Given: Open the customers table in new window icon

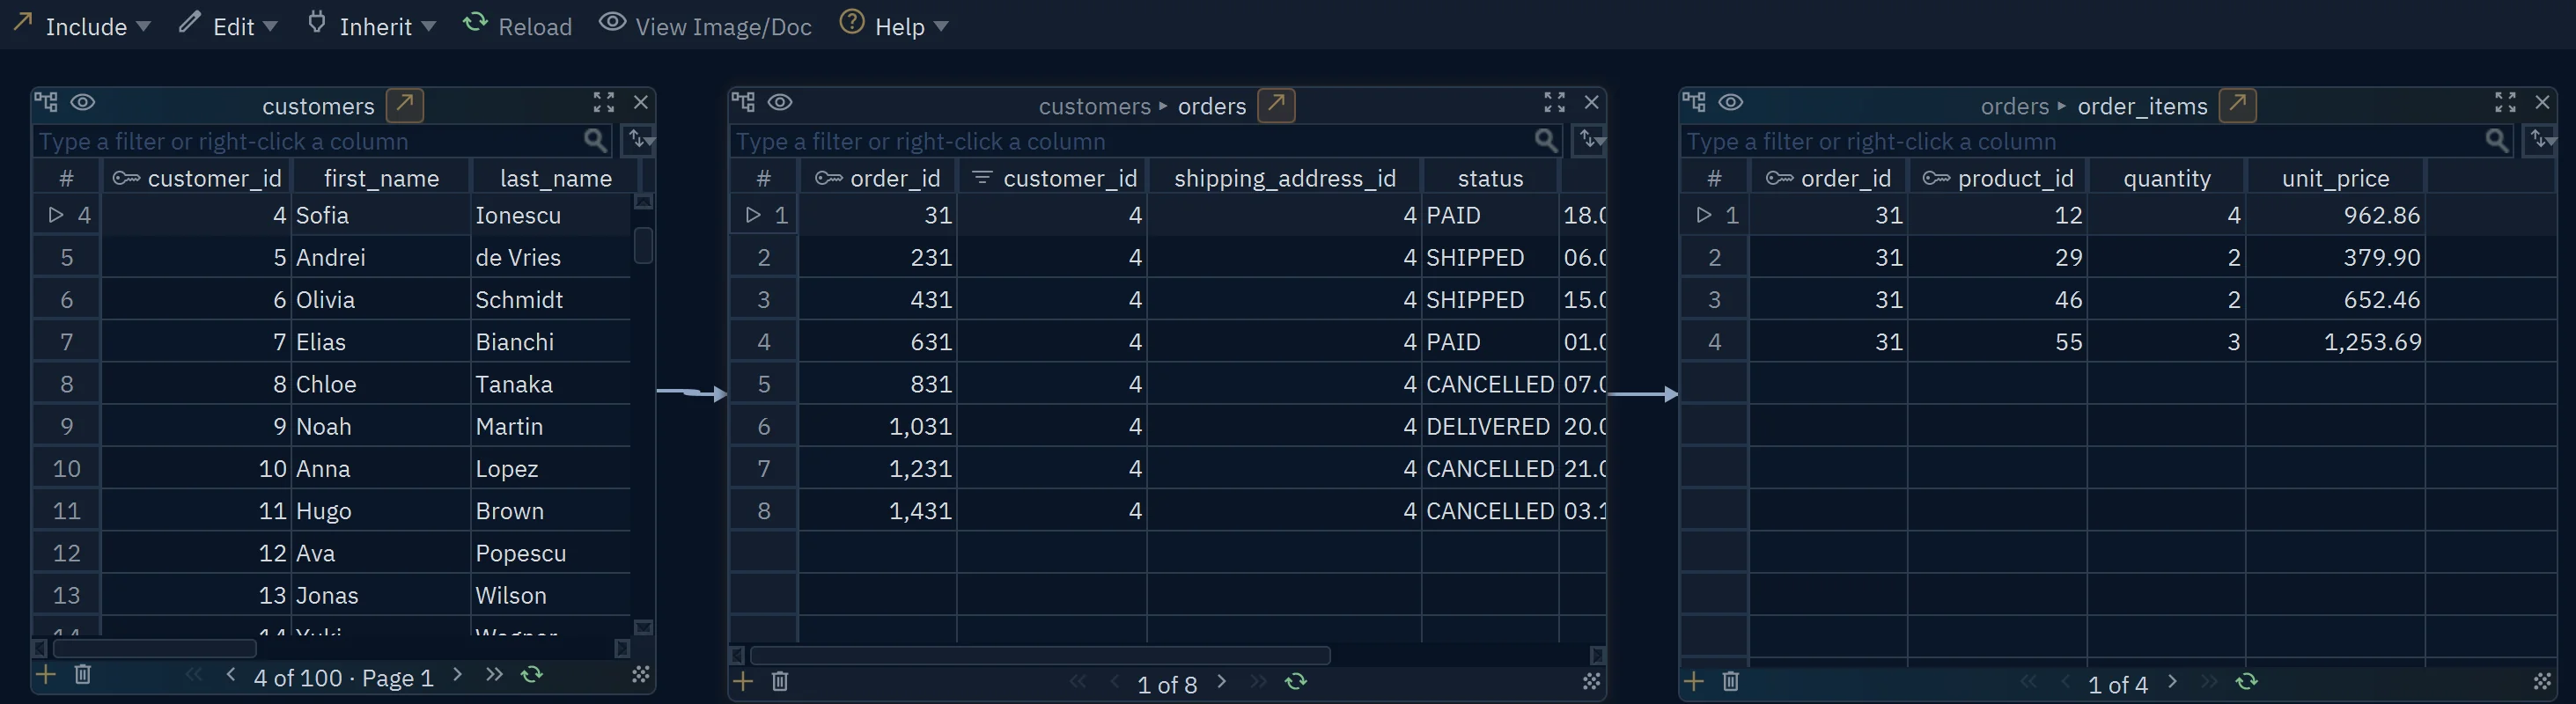Looking at the screenshot, I should [404, 105].
